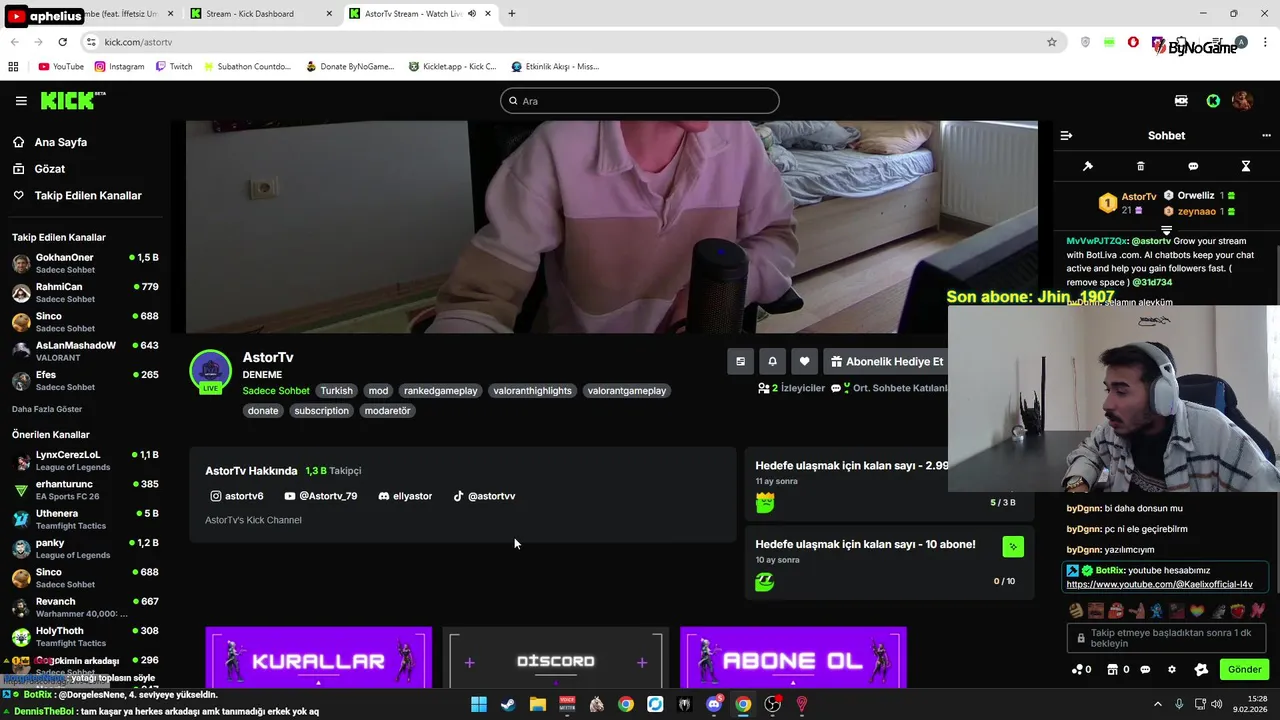1280x720 pixels.
Task: Open the user profile avatar menu
Action: [x=1242, y=101]
